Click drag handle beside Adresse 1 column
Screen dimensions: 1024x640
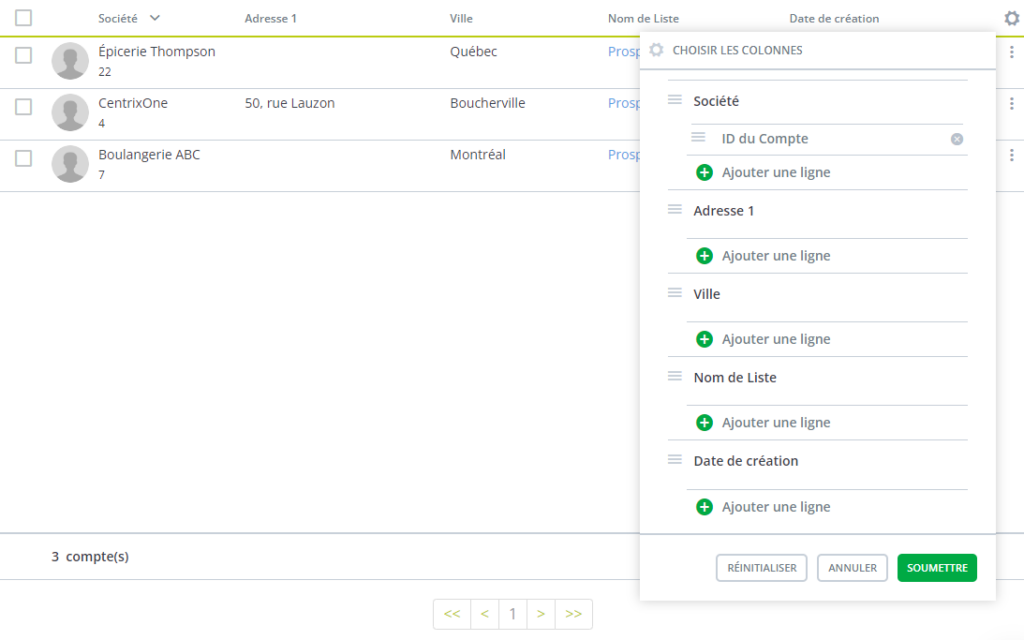(x=675, y=210)
